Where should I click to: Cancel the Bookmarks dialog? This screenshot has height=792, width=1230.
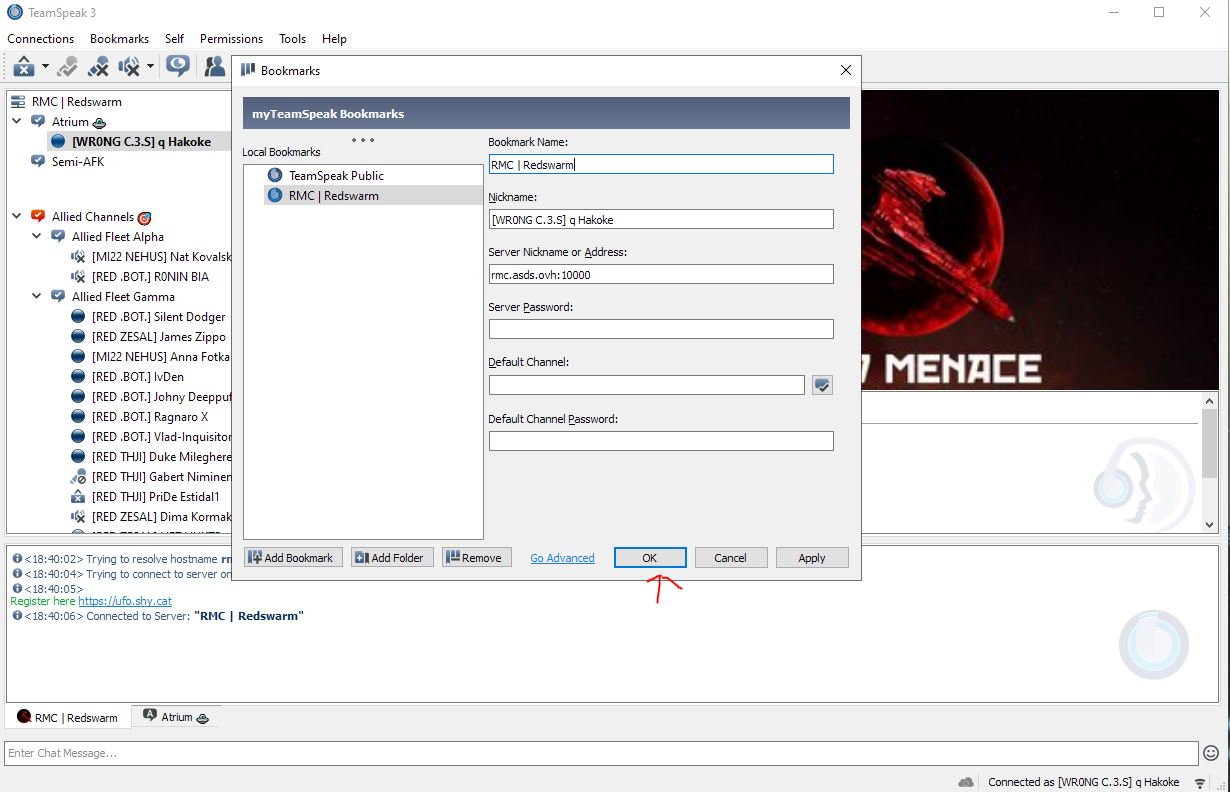pos(730,558)
